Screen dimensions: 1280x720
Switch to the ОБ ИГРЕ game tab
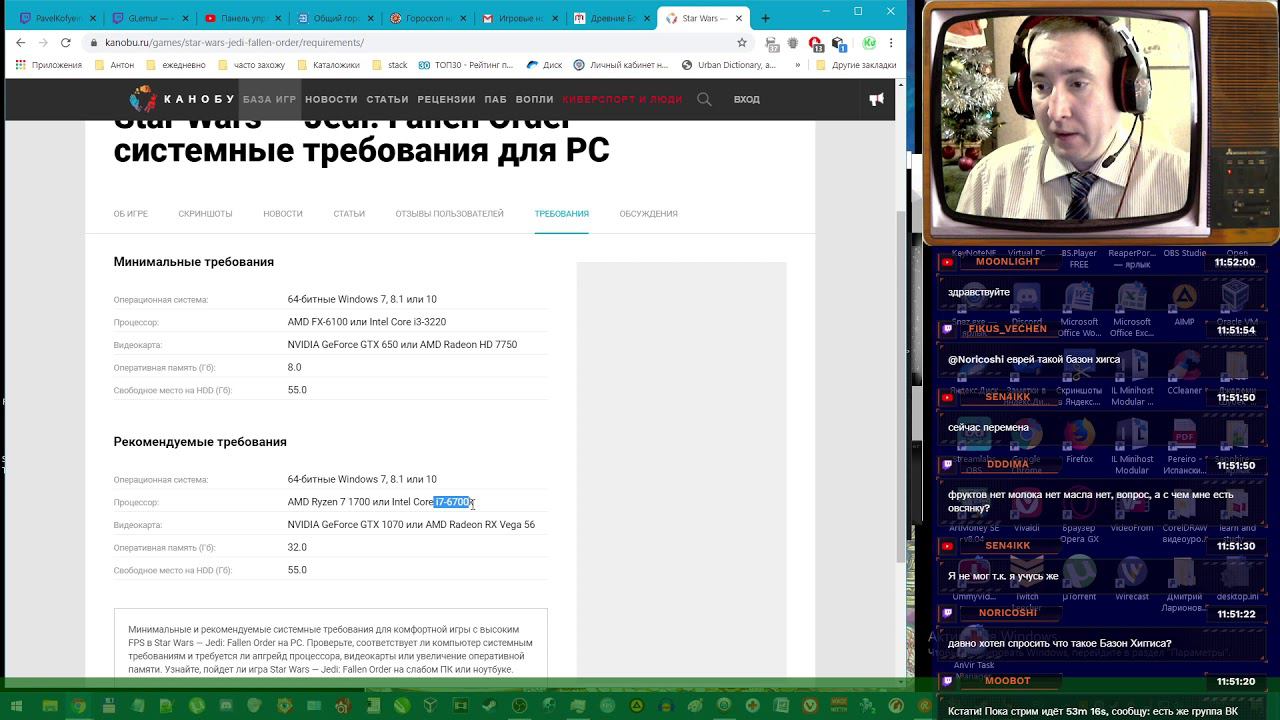pyautogui.click(x=131, y=214)
